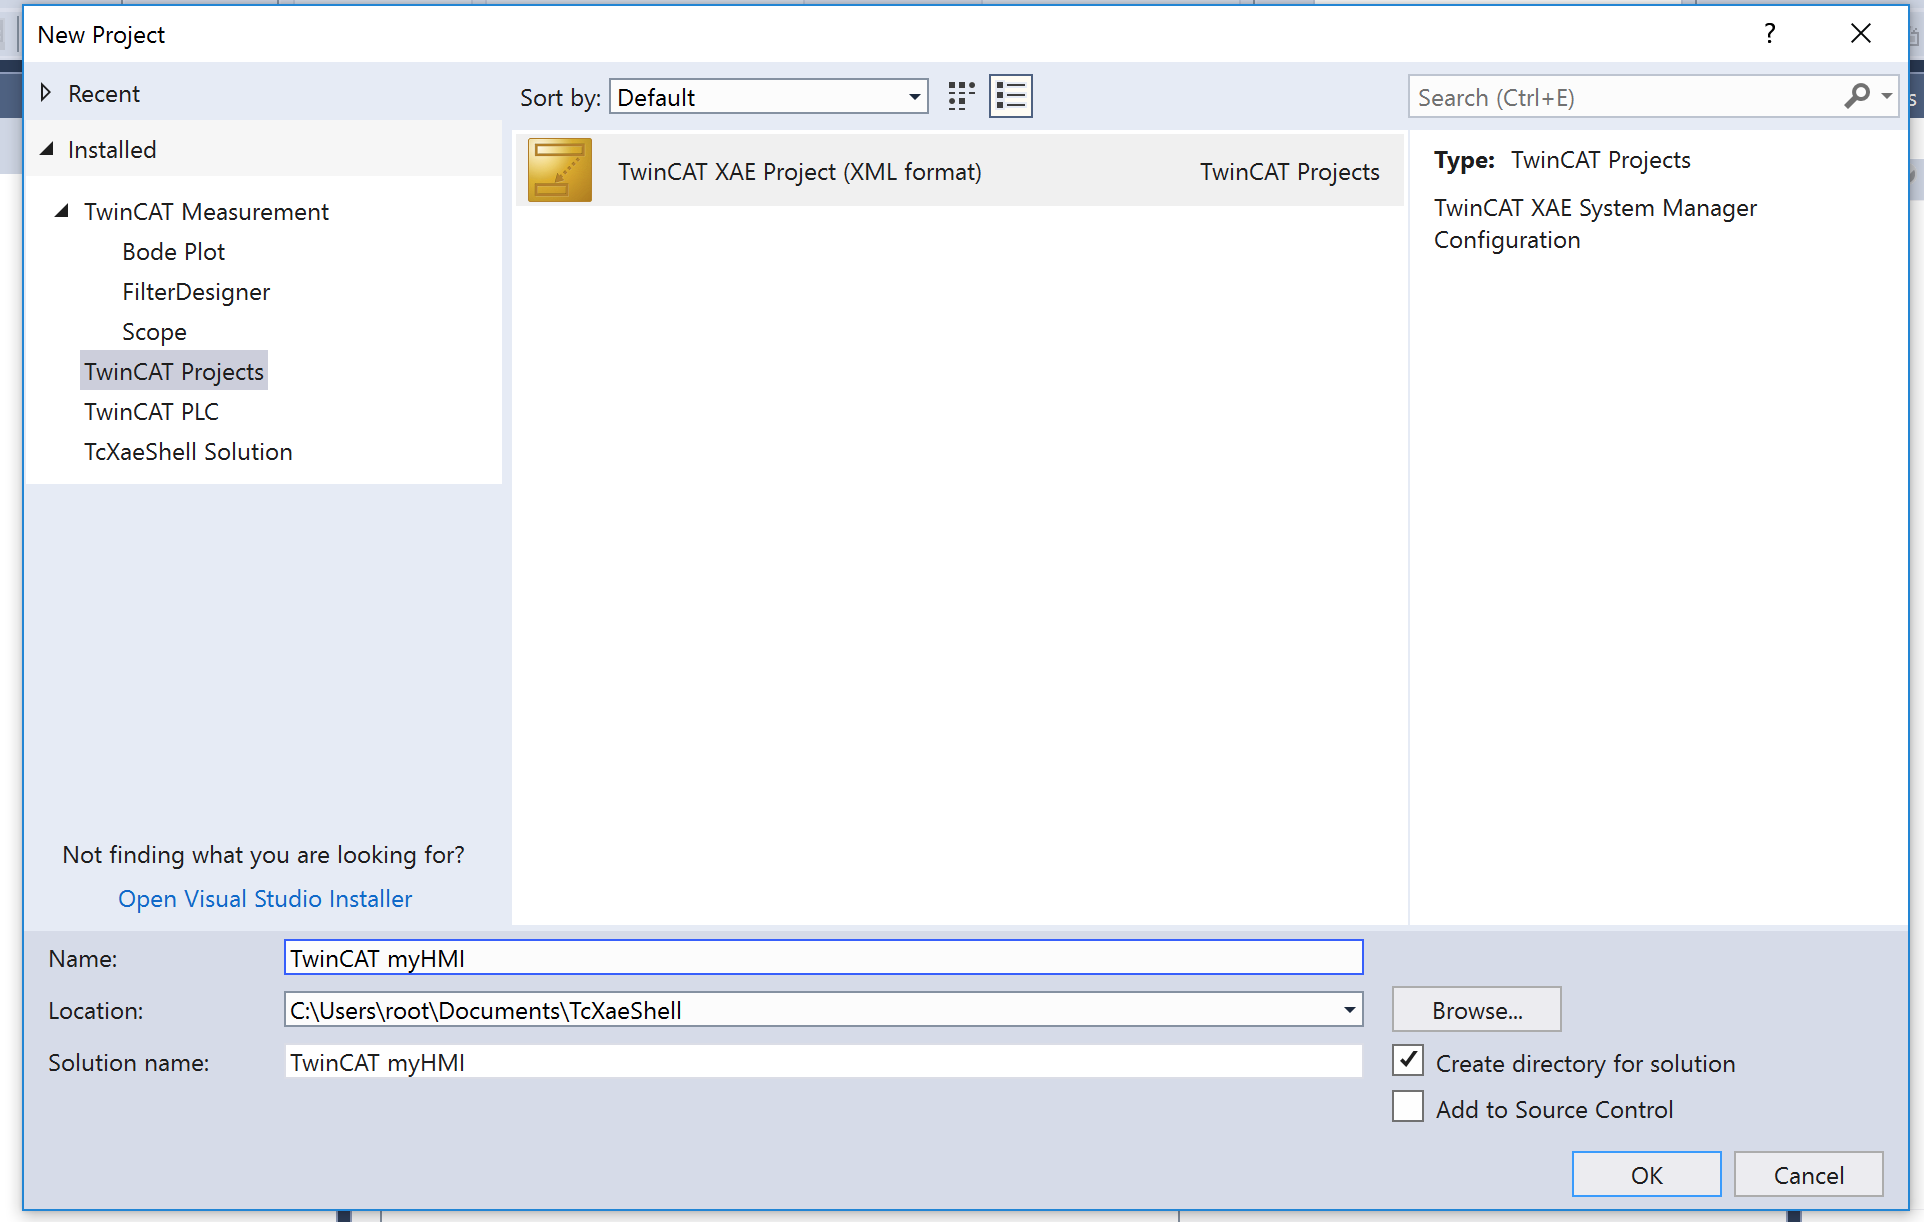Confirm with the OK button
The width and height of the screenshot is (1924, 1222).
[1646, 1175]
